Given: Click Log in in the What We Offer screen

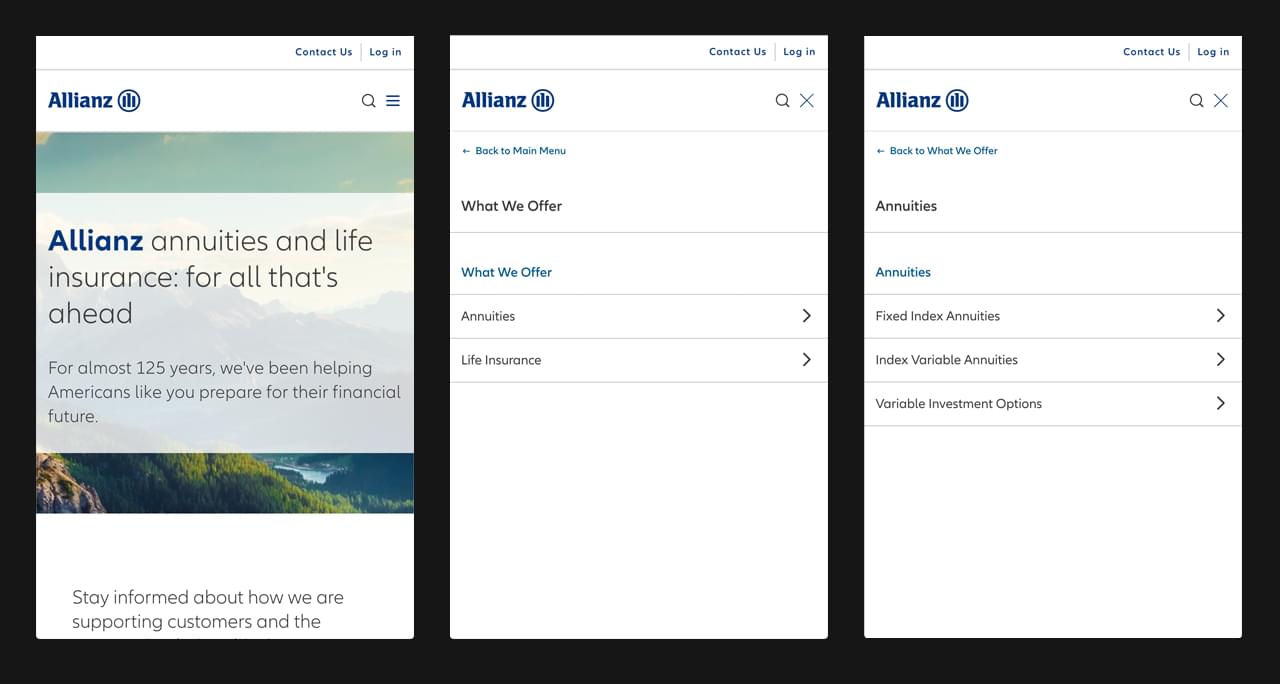Looking at the screenshot, I should tap(799, 52).
